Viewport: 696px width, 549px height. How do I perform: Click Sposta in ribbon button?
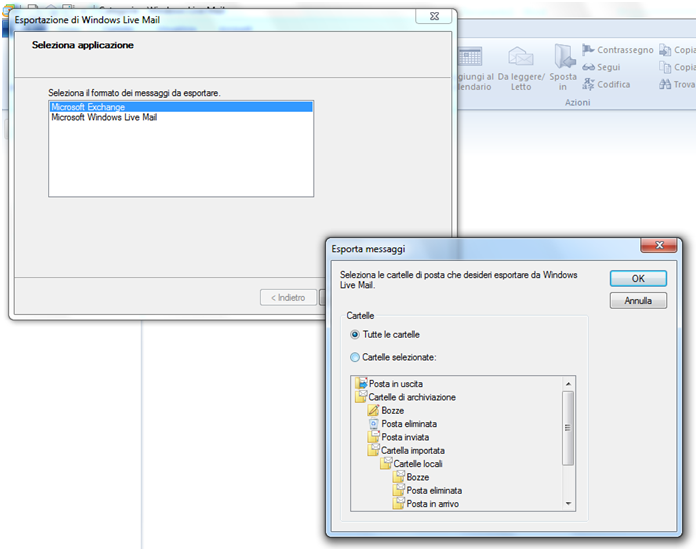pos(563,67)
